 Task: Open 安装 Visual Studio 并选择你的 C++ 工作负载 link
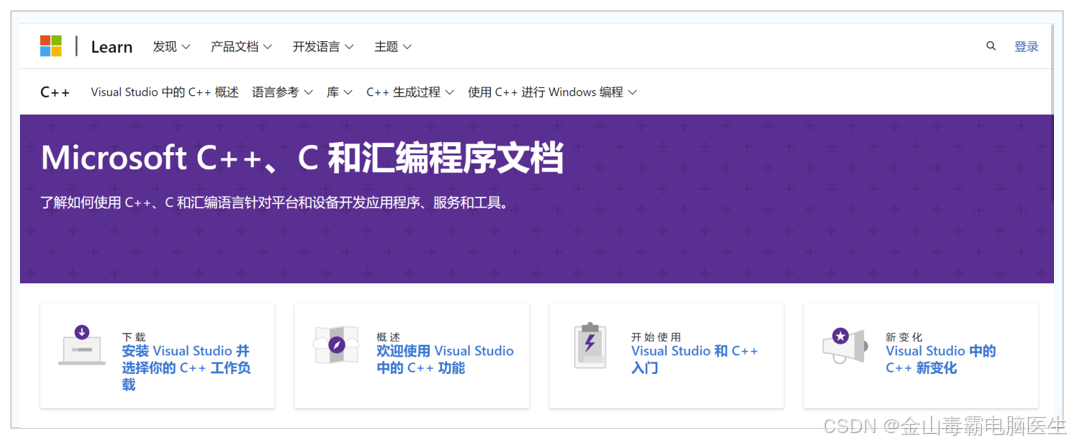[186, 368]
